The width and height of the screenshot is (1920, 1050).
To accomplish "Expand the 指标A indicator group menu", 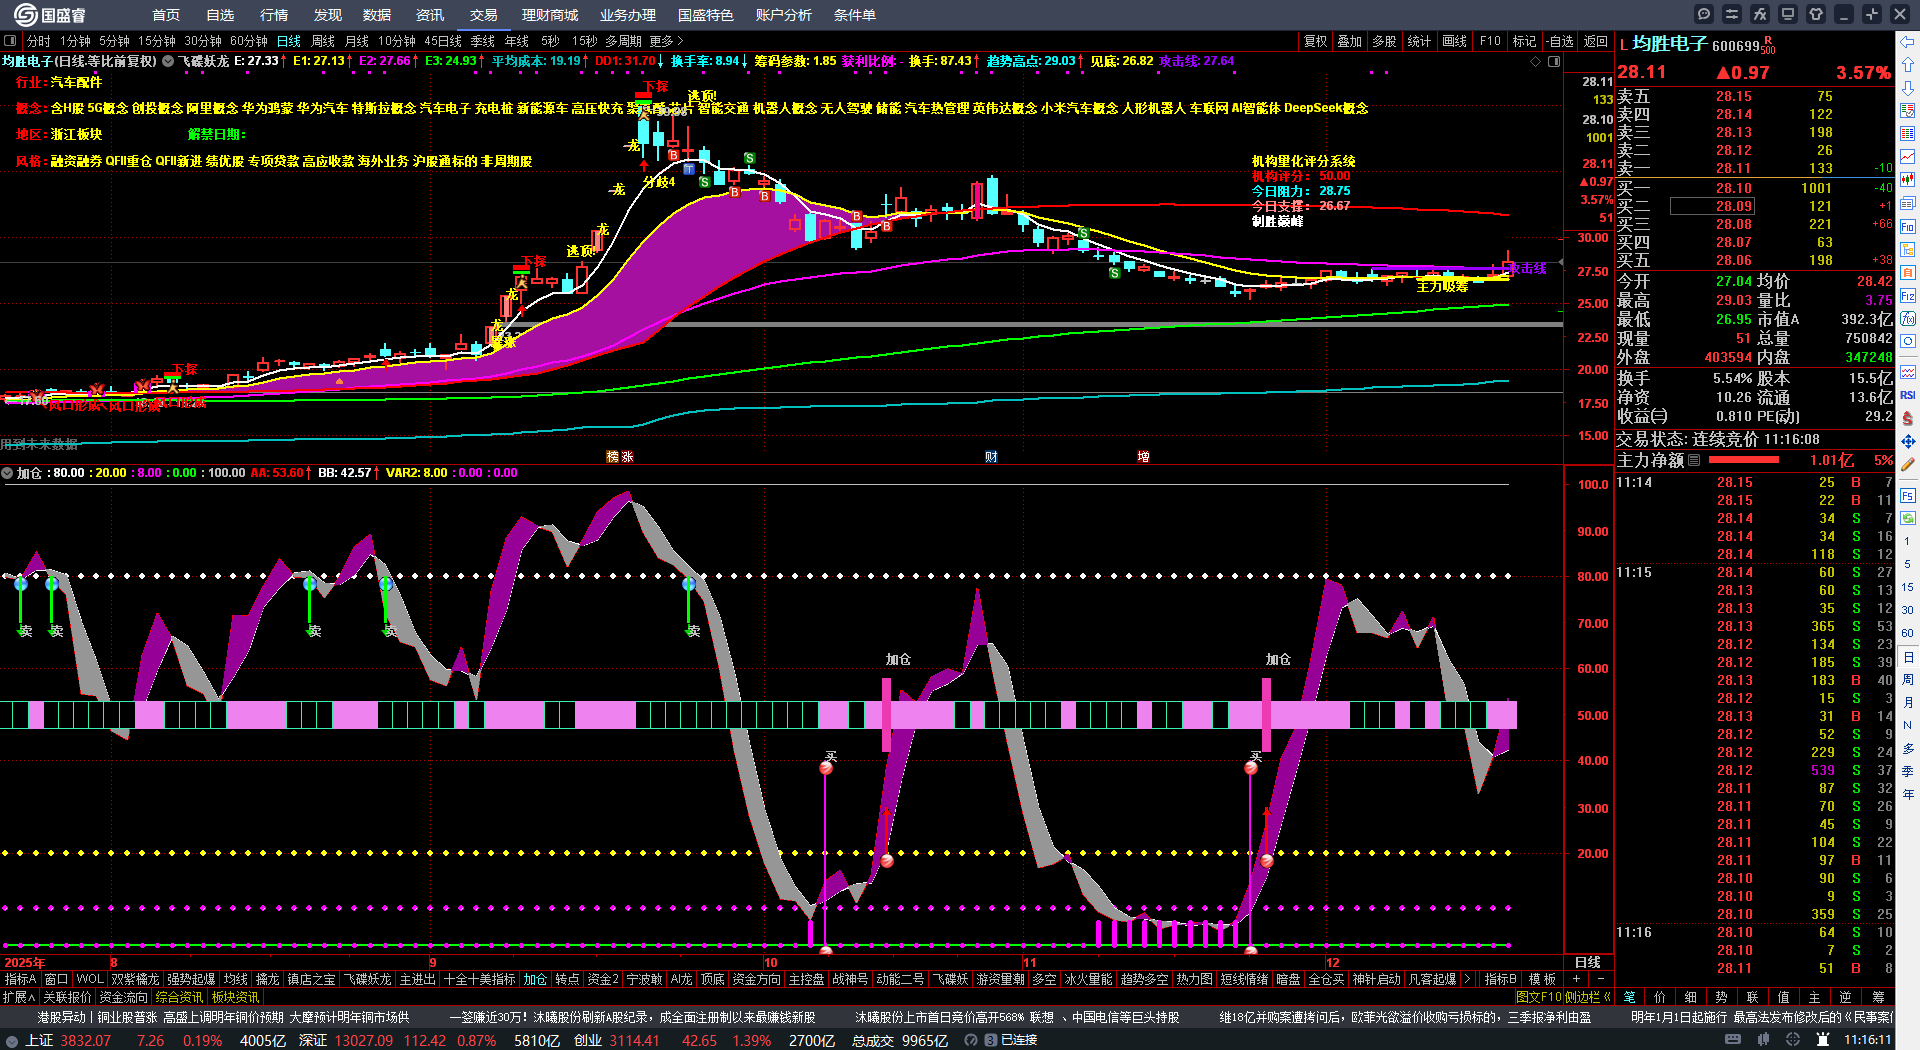I will [x=21, y=979].
